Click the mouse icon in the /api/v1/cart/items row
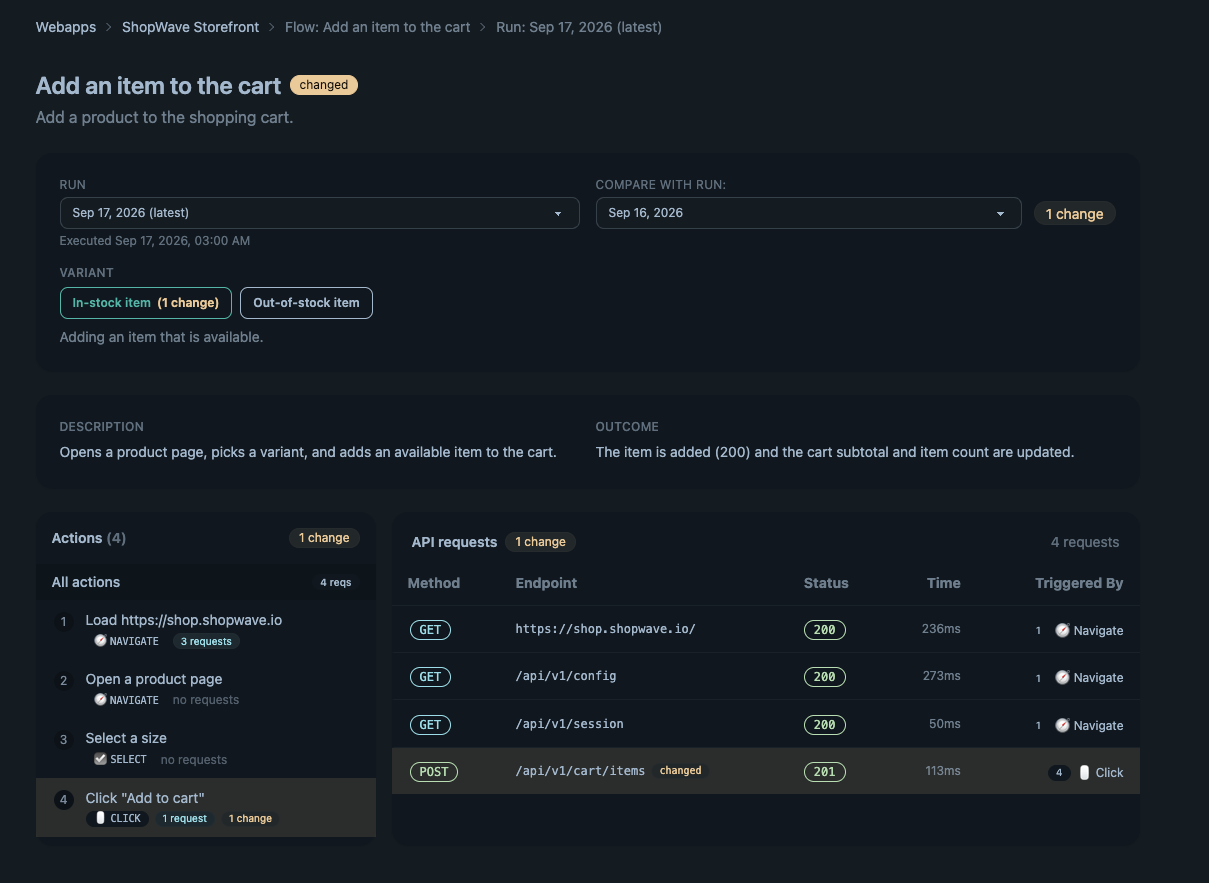The image size is (1209, 883). click(1084, 772)
